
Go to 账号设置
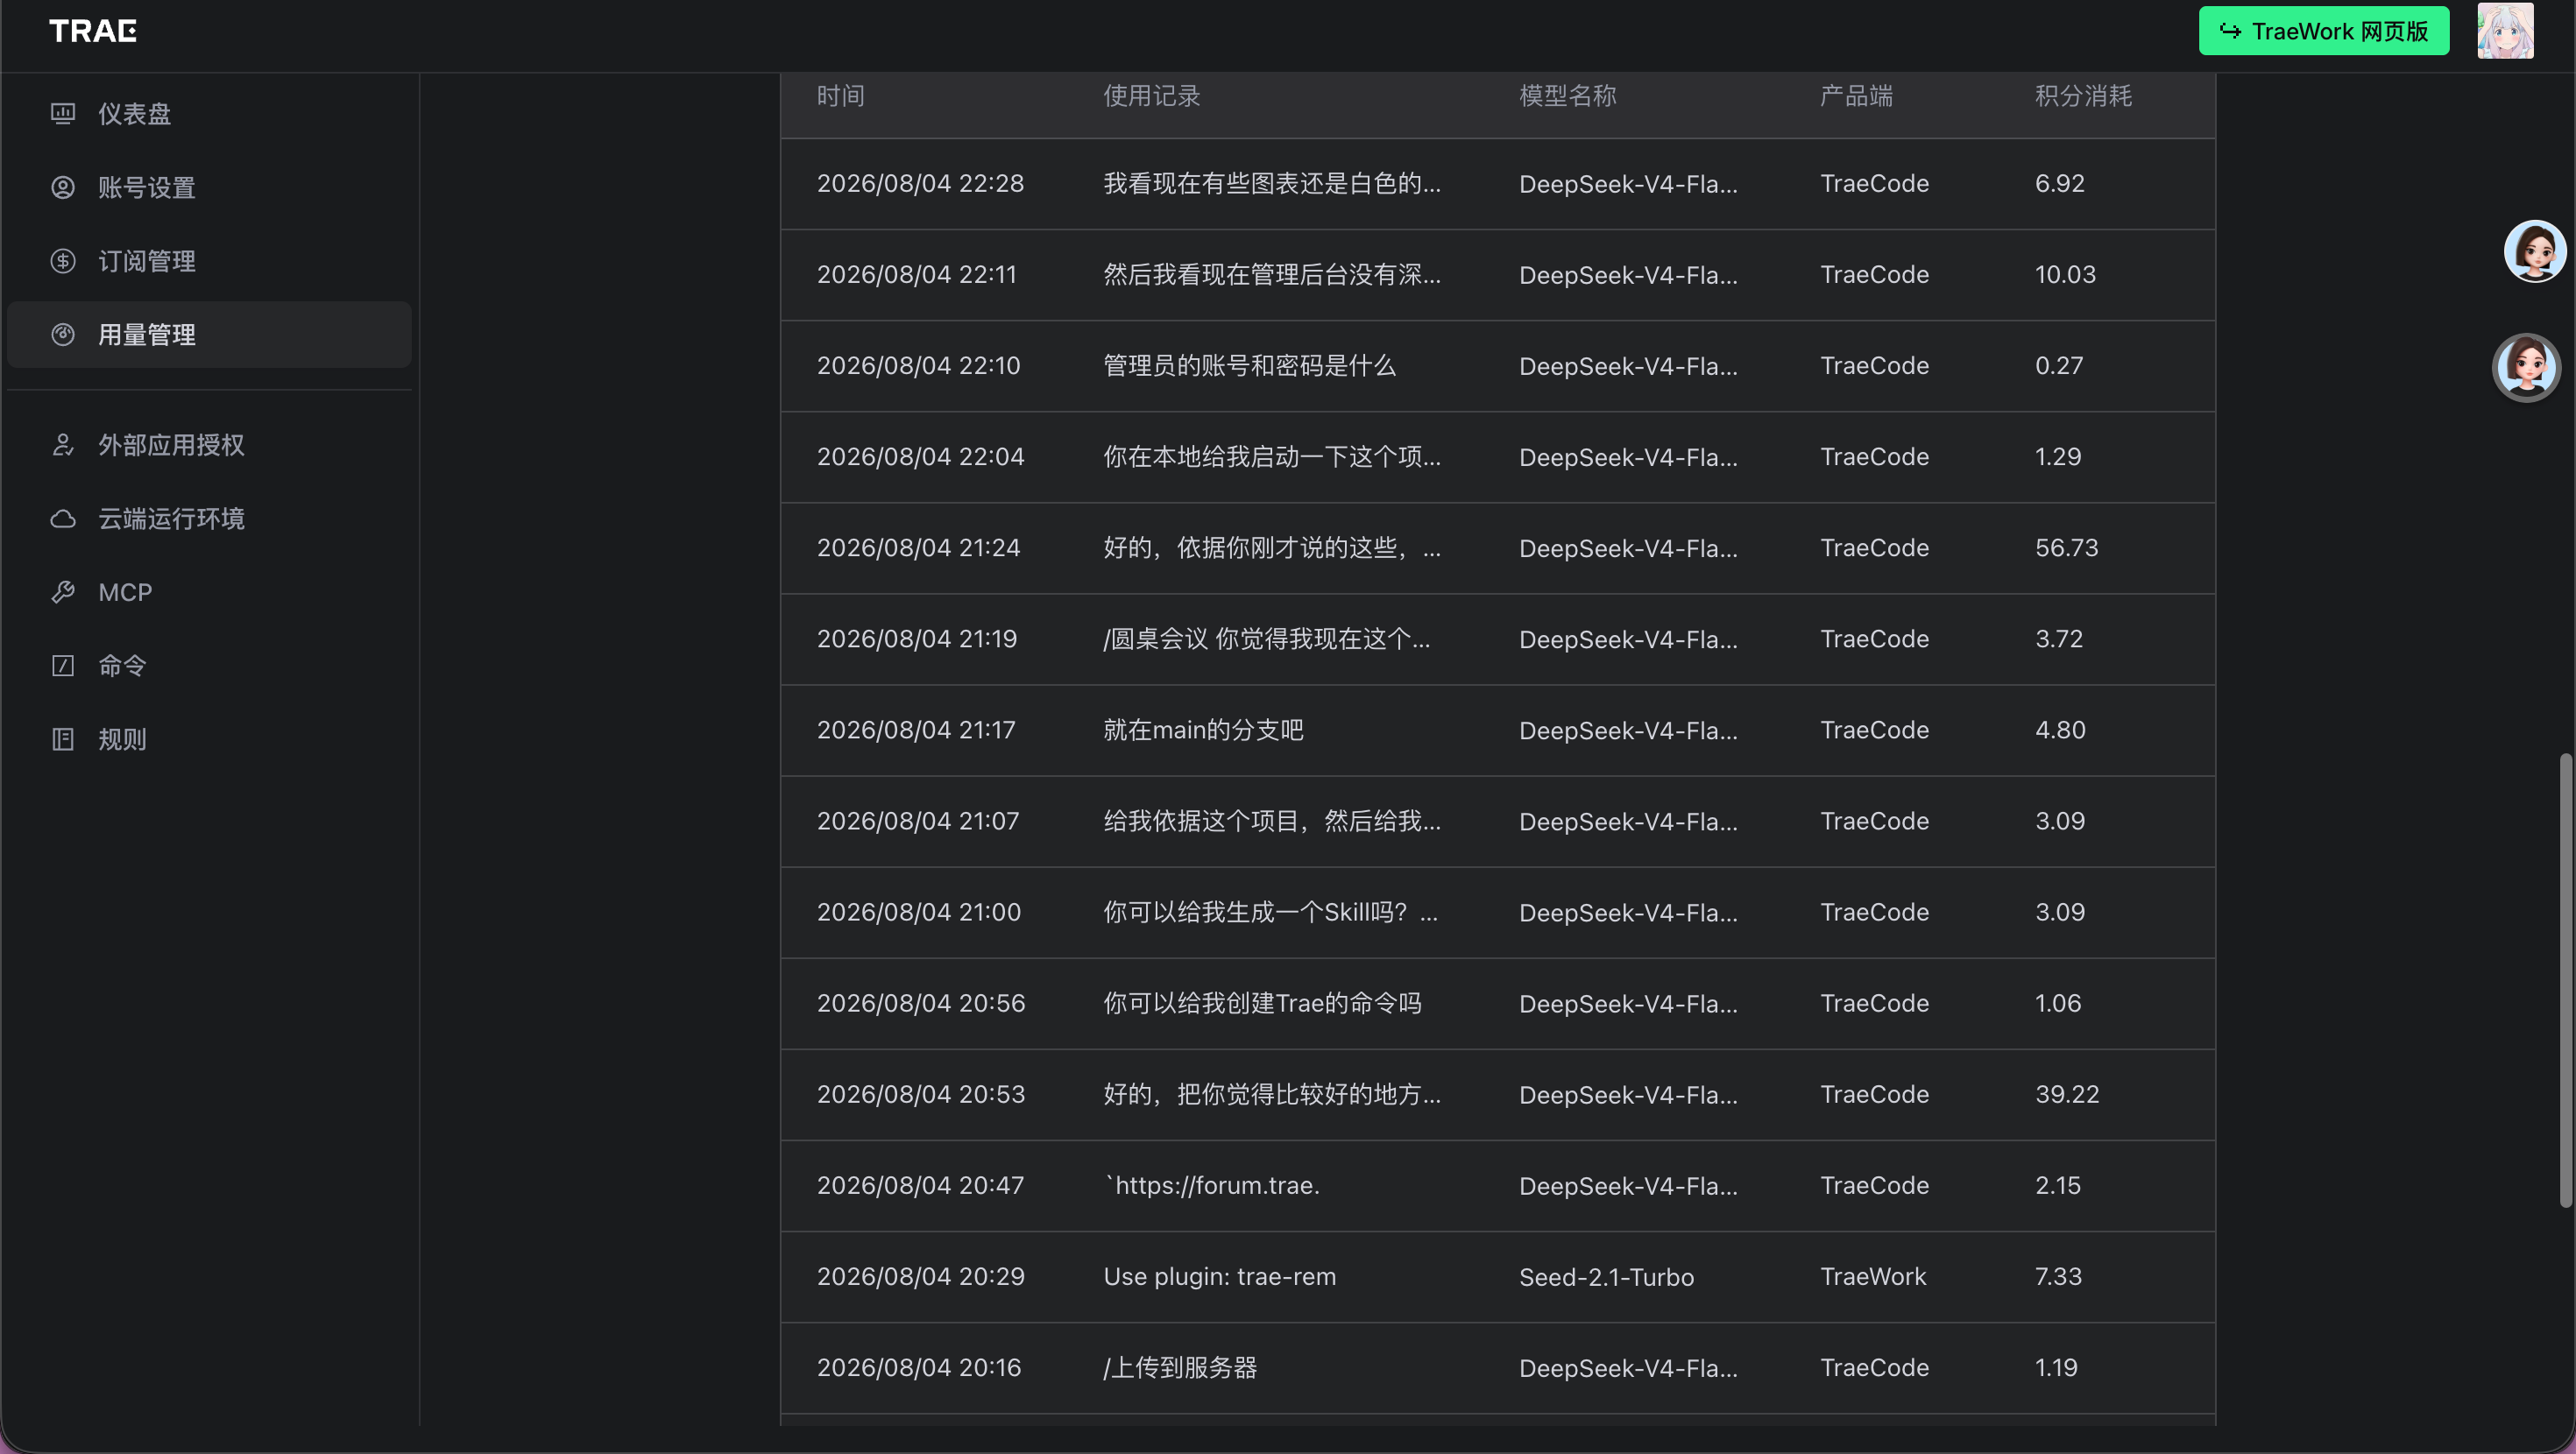[x=209, y=188]
